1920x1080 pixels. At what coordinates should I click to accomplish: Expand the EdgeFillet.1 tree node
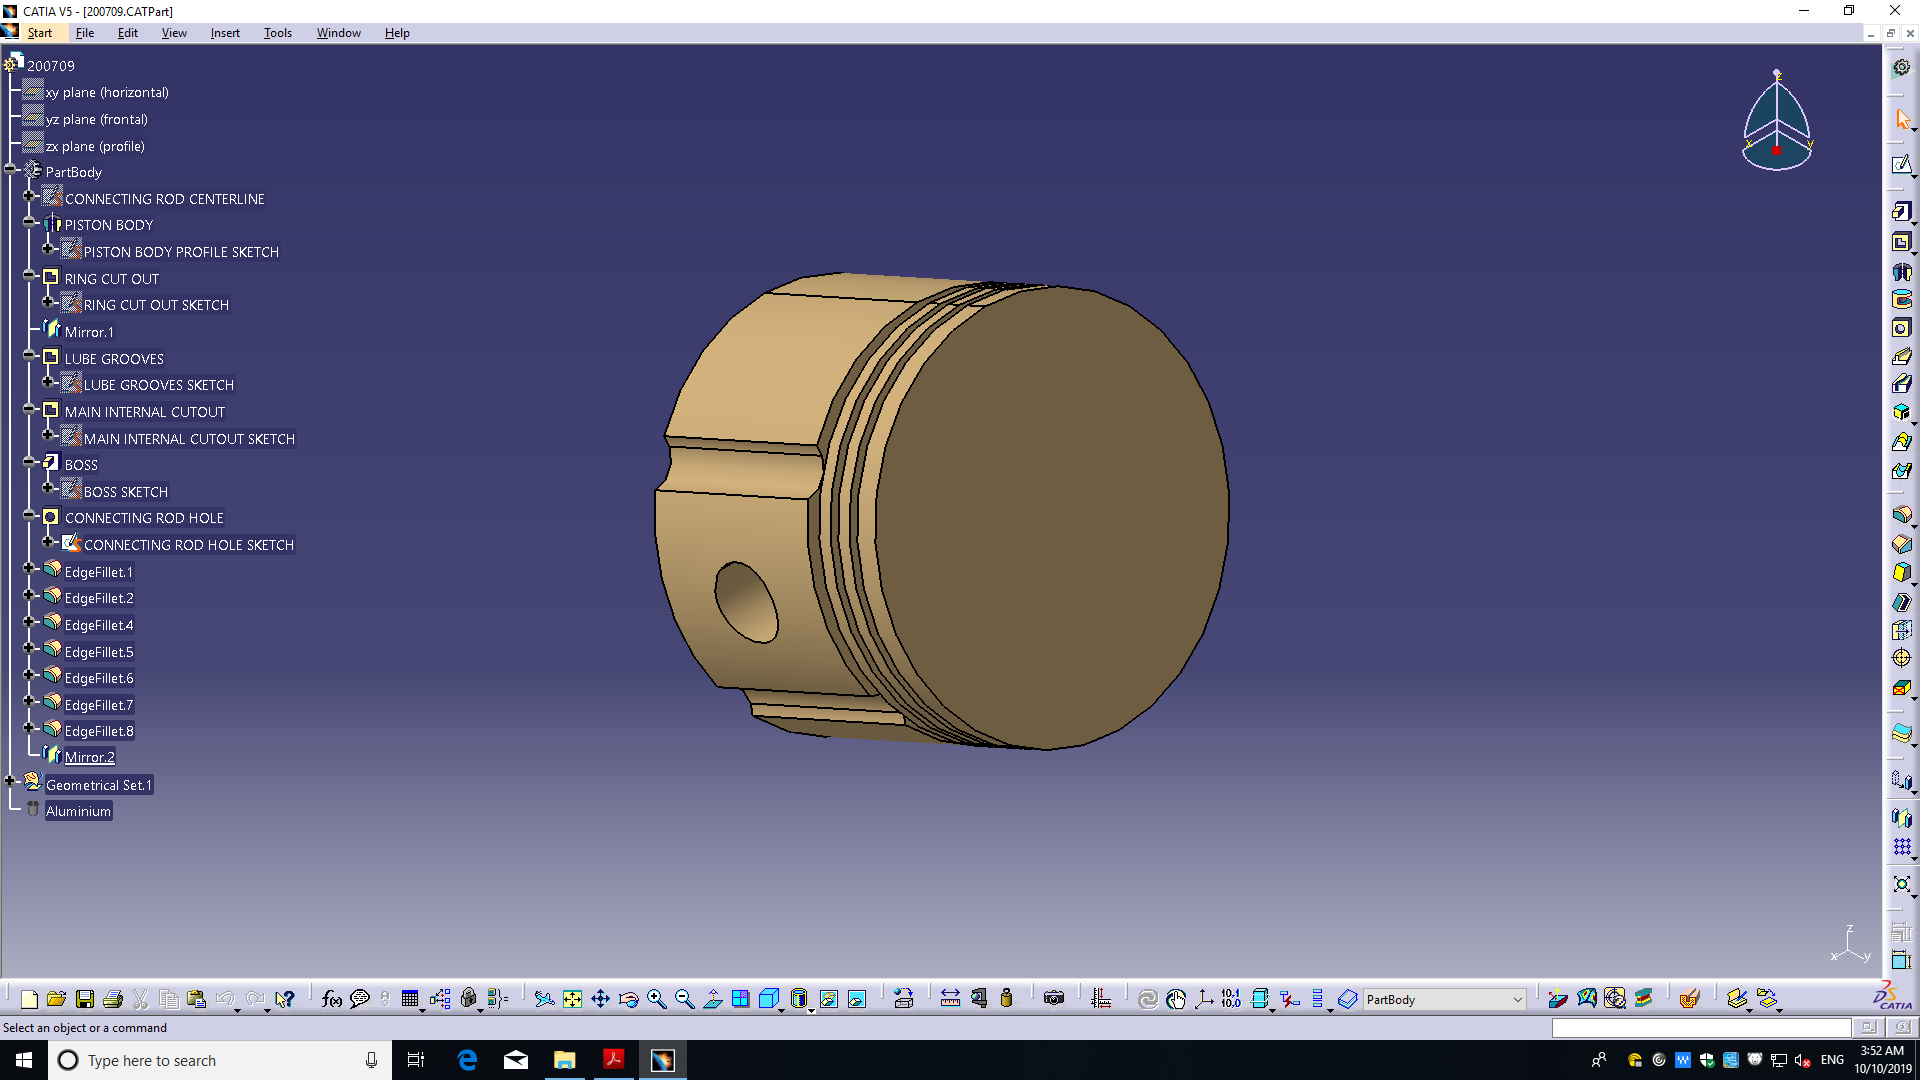(x=29, y=569)
